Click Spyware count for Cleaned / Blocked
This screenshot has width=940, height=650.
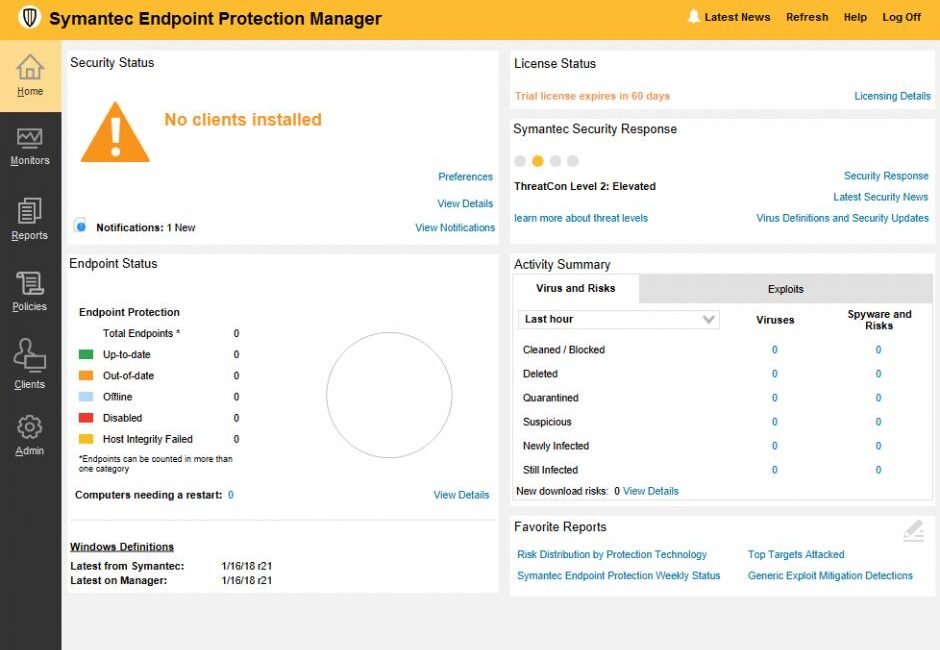(878, 350)
